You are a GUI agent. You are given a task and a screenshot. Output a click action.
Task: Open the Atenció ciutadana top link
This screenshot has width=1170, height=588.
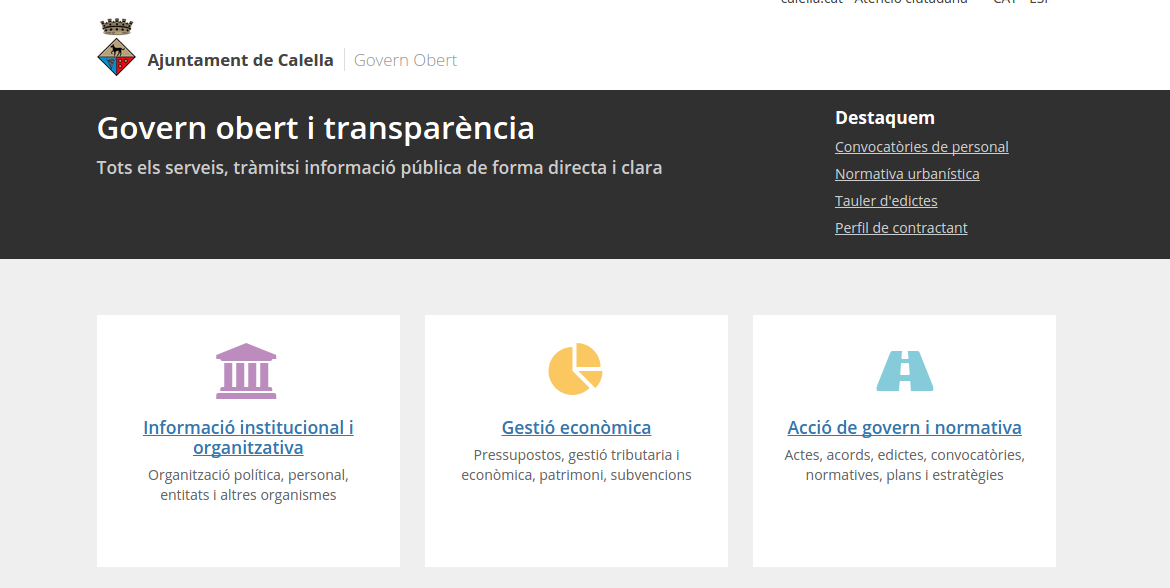[910, 3]
